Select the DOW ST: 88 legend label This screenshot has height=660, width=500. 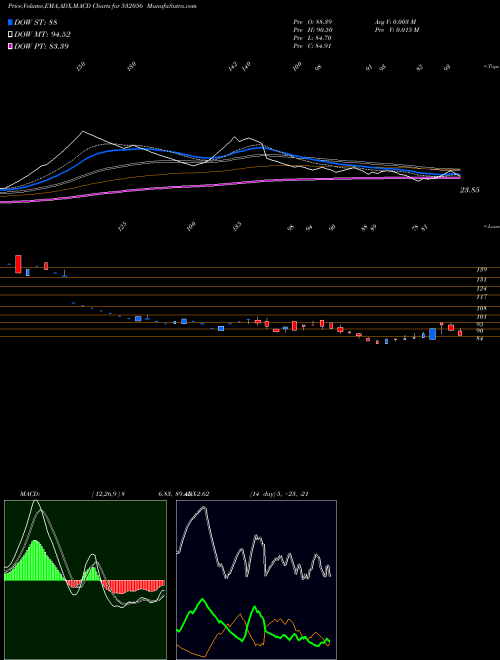tap(36, 22)
